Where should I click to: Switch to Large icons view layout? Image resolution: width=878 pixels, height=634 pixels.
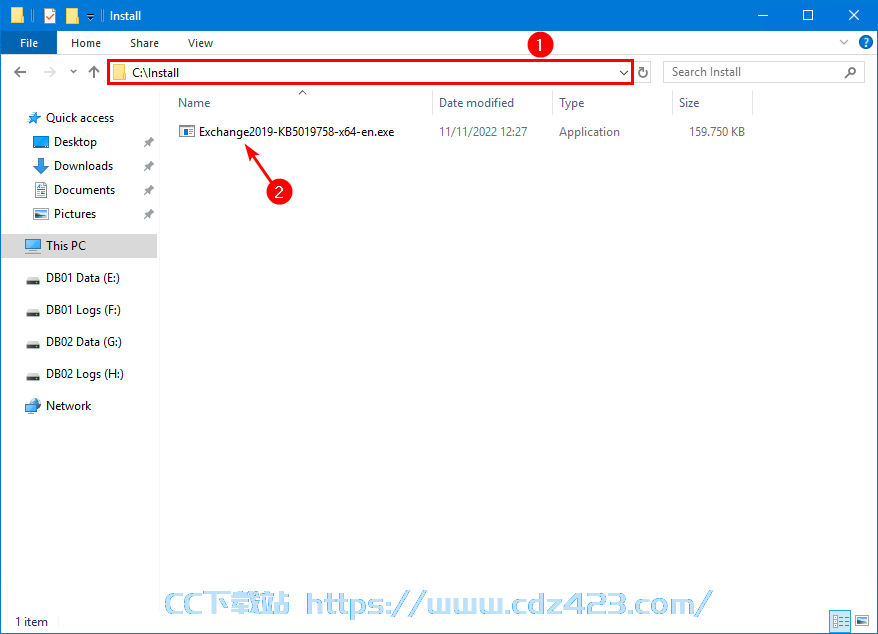[x=862, y=621]
